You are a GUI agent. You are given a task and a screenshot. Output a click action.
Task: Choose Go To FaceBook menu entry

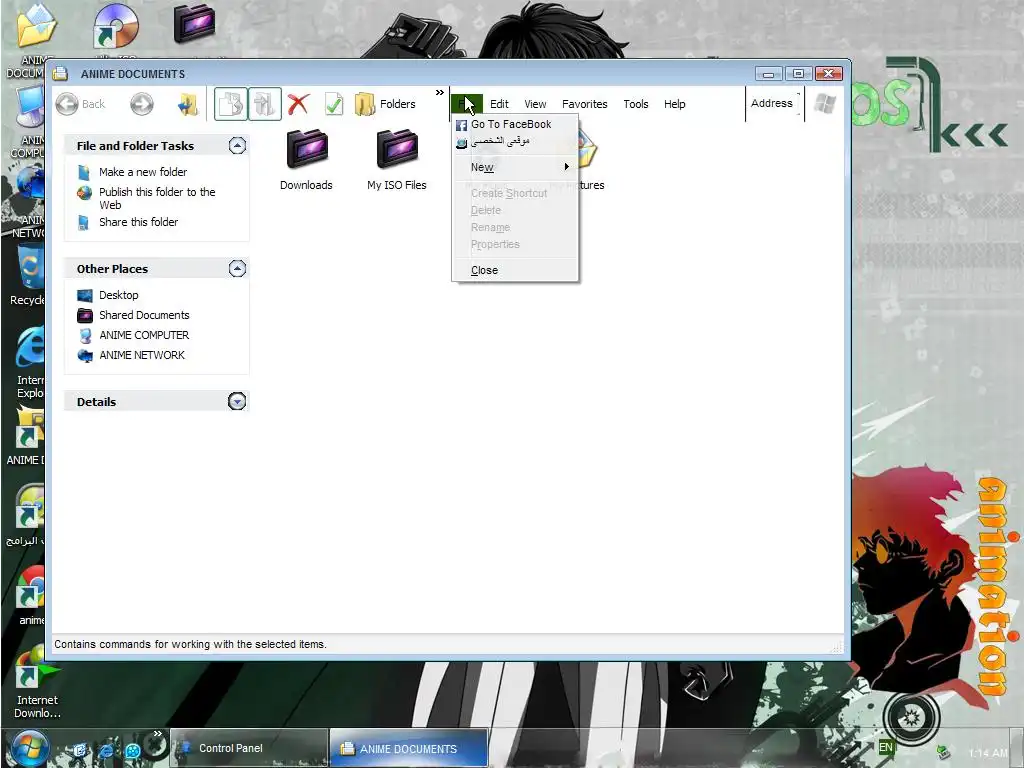click(x=515, y=124)
